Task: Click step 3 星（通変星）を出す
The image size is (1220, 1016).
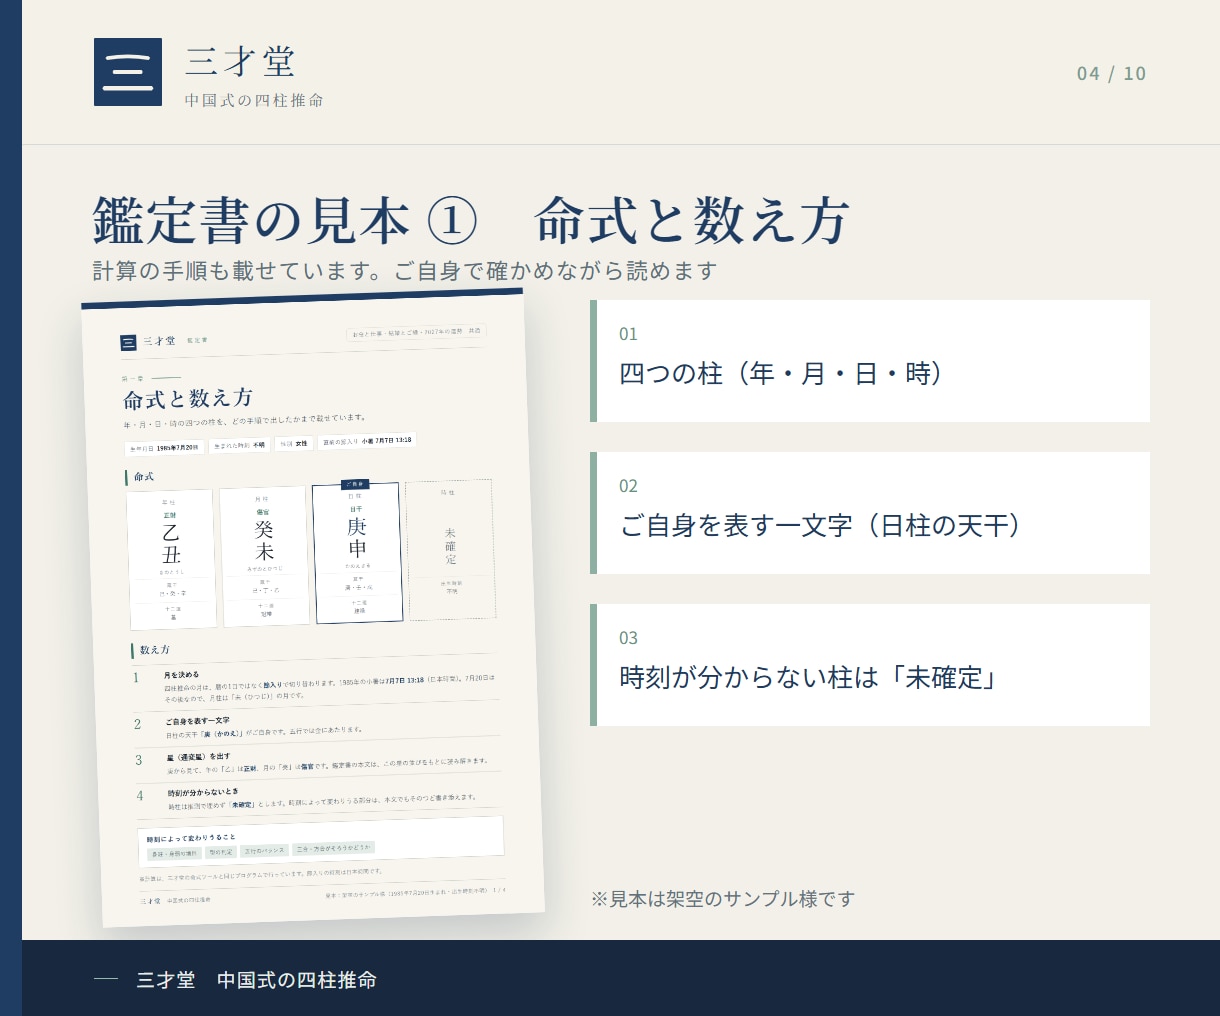Action: (x=320, y=763)
